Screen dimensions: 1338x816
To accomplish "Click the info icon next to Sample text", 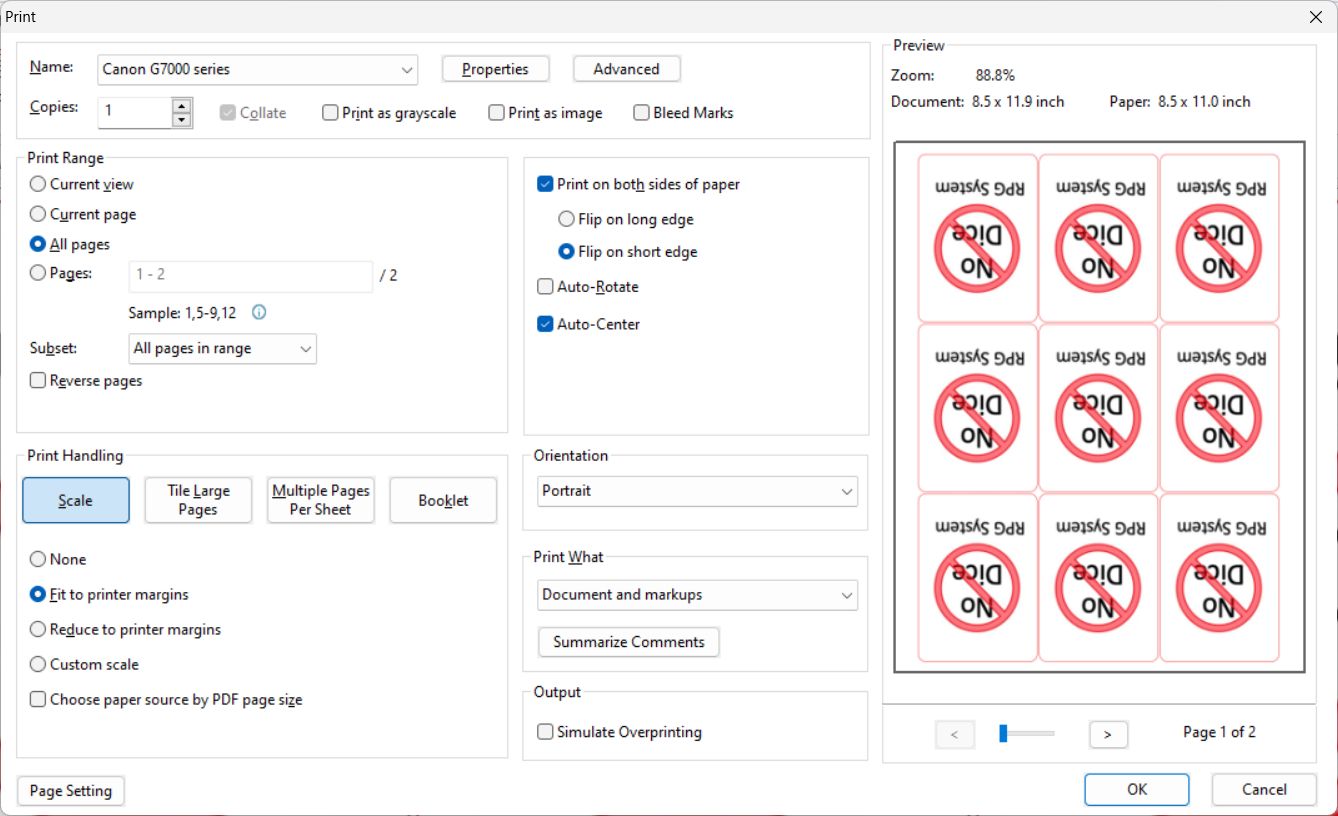I will (259, 312).
